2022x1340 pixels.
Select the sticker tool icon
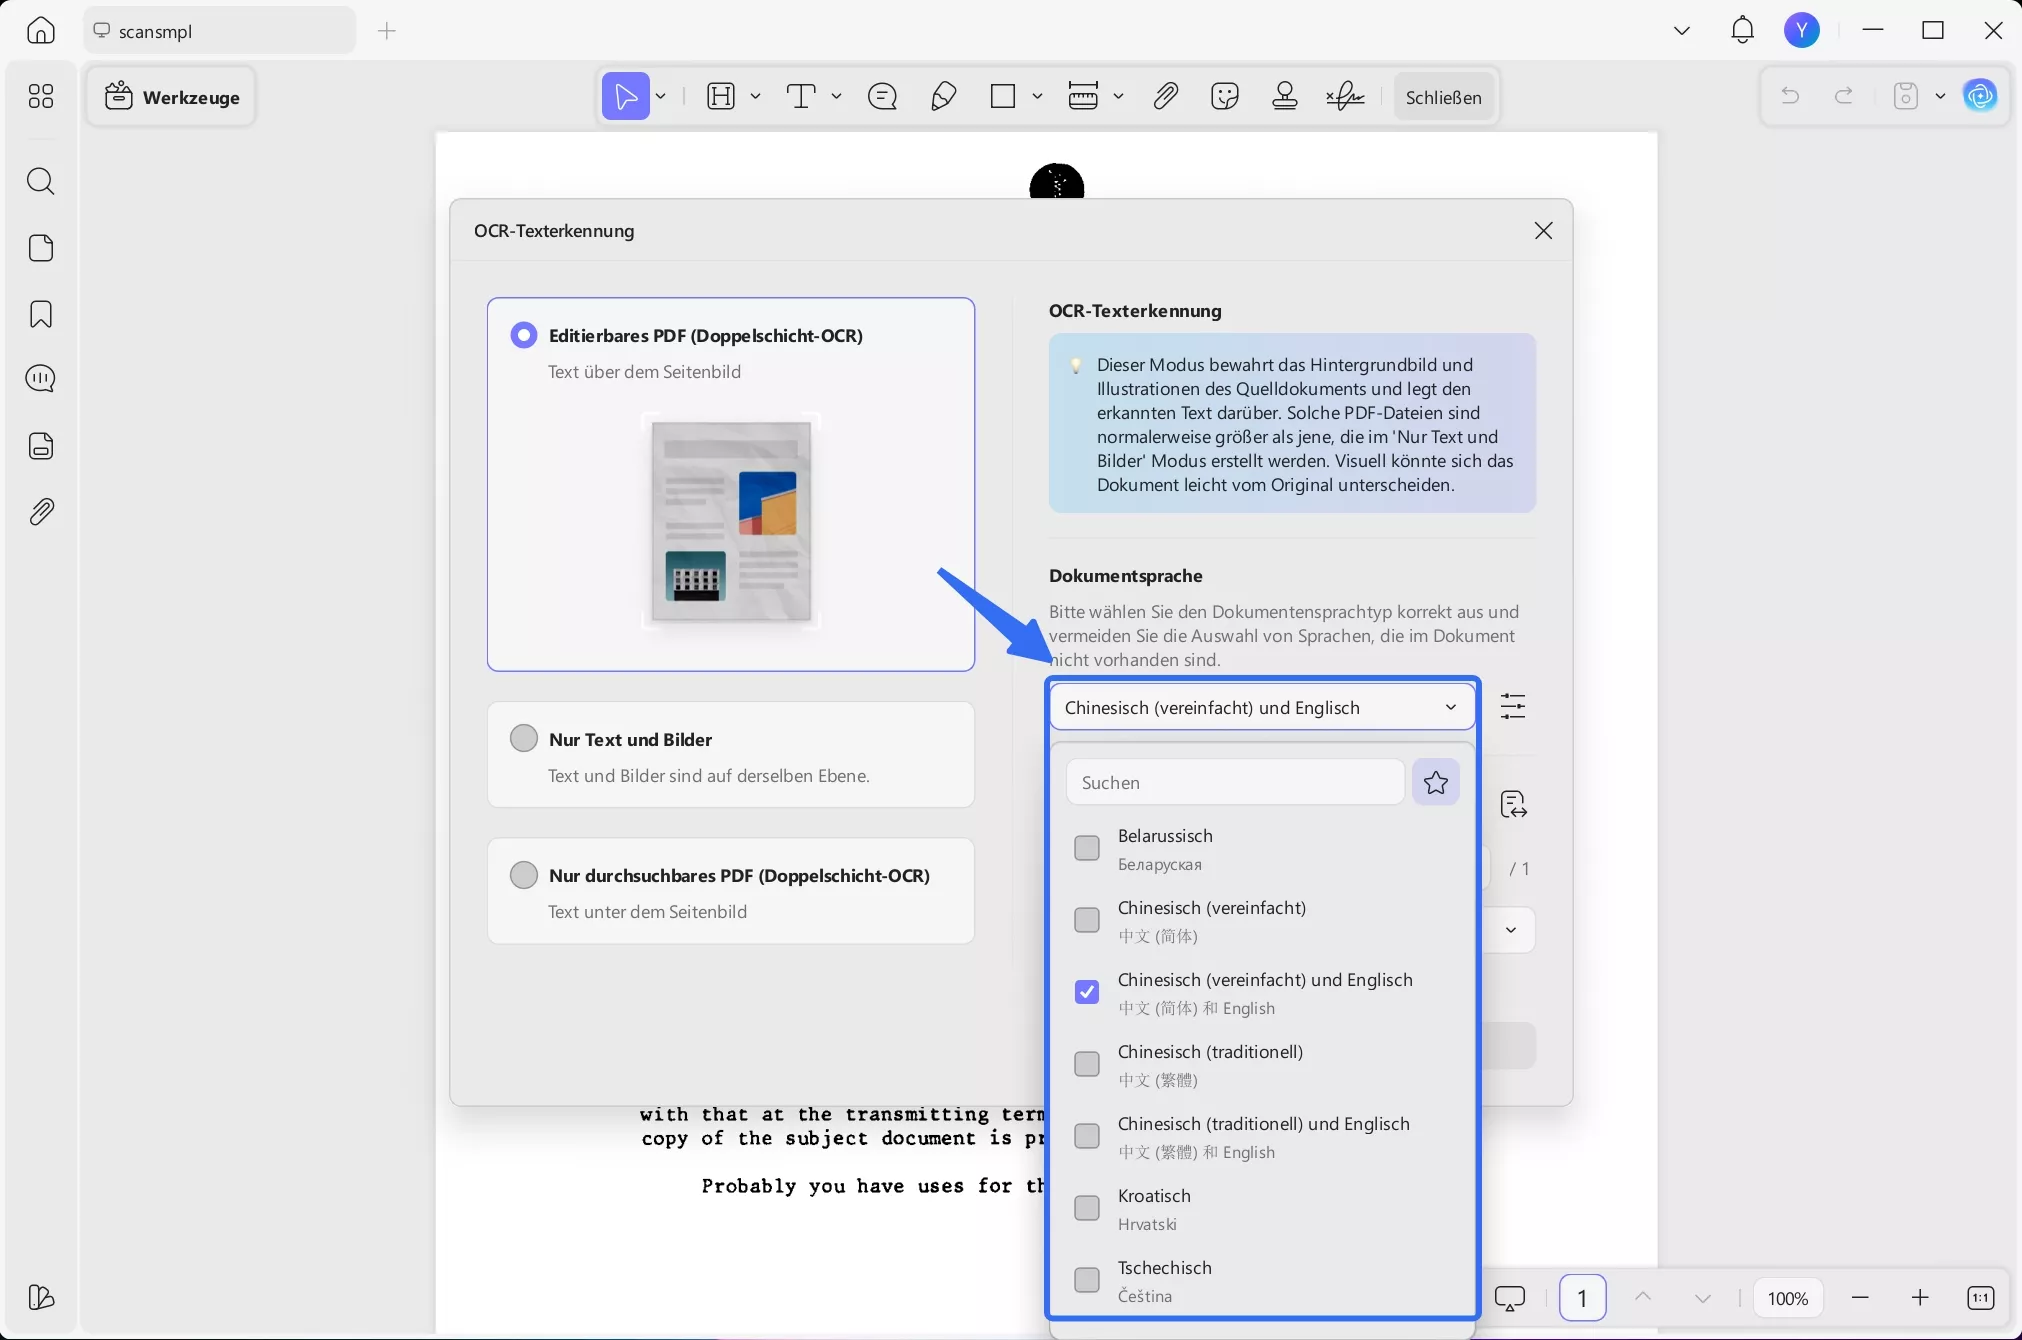click(x=1224, y=96)
